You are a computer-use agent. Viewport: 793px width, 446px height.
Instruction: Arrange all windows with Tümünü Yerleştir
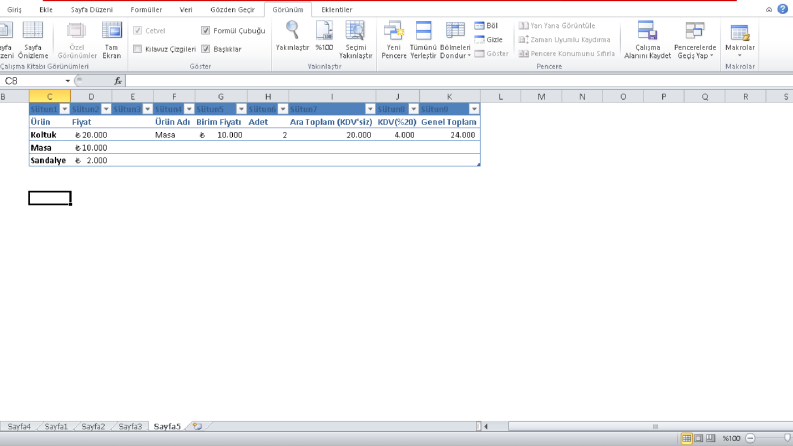(423, 40)
